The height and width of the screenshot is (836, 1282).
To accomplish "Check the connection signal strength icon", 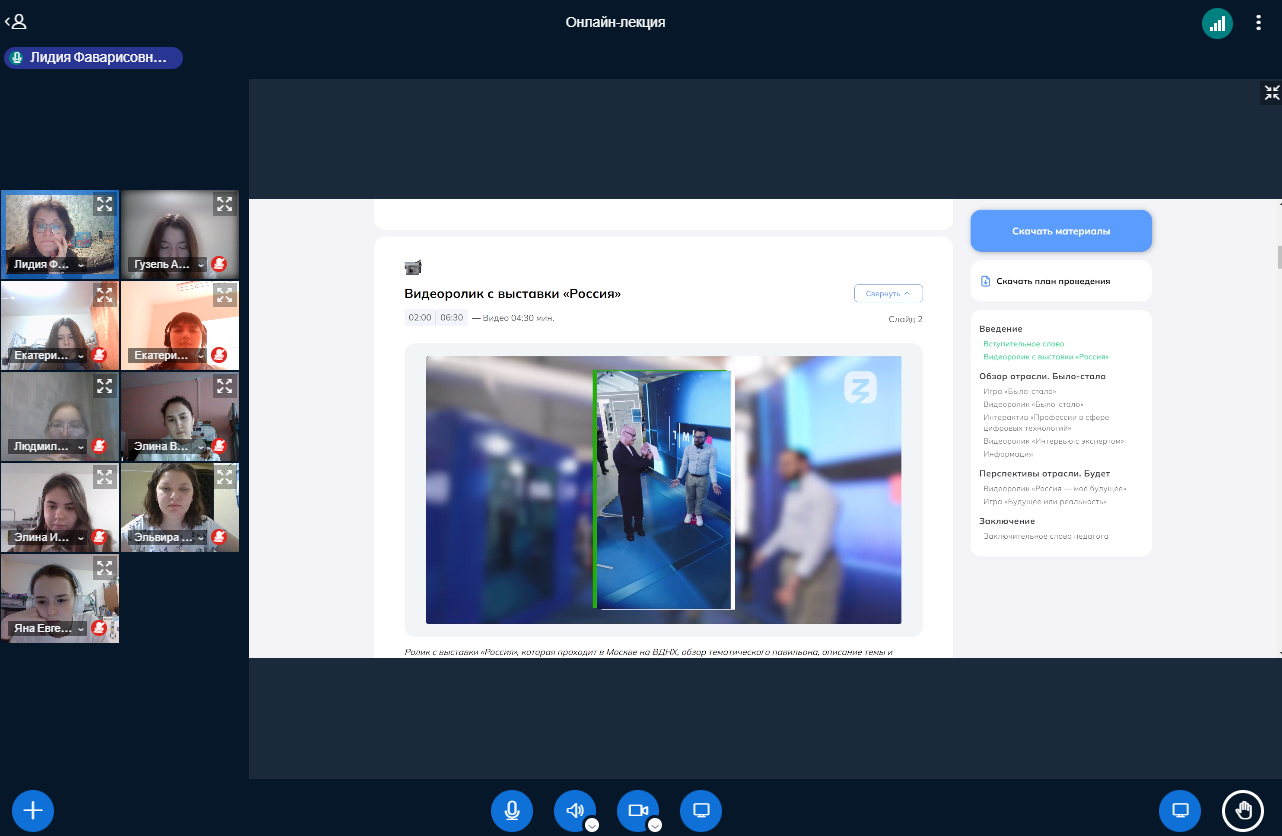I will (1217, 23).
